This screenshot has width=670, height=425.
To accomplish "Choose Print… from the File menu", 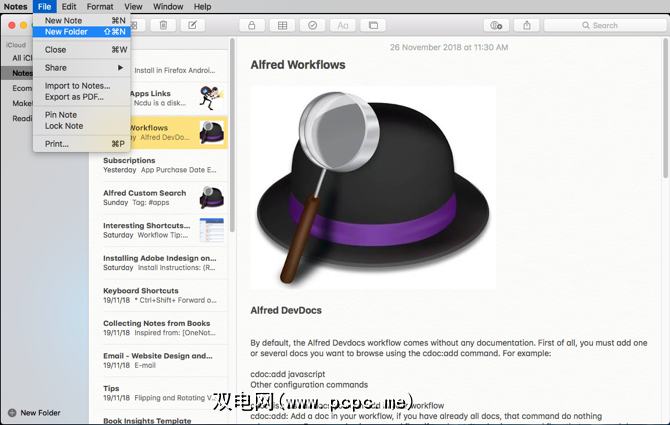I will coord(82,144).
